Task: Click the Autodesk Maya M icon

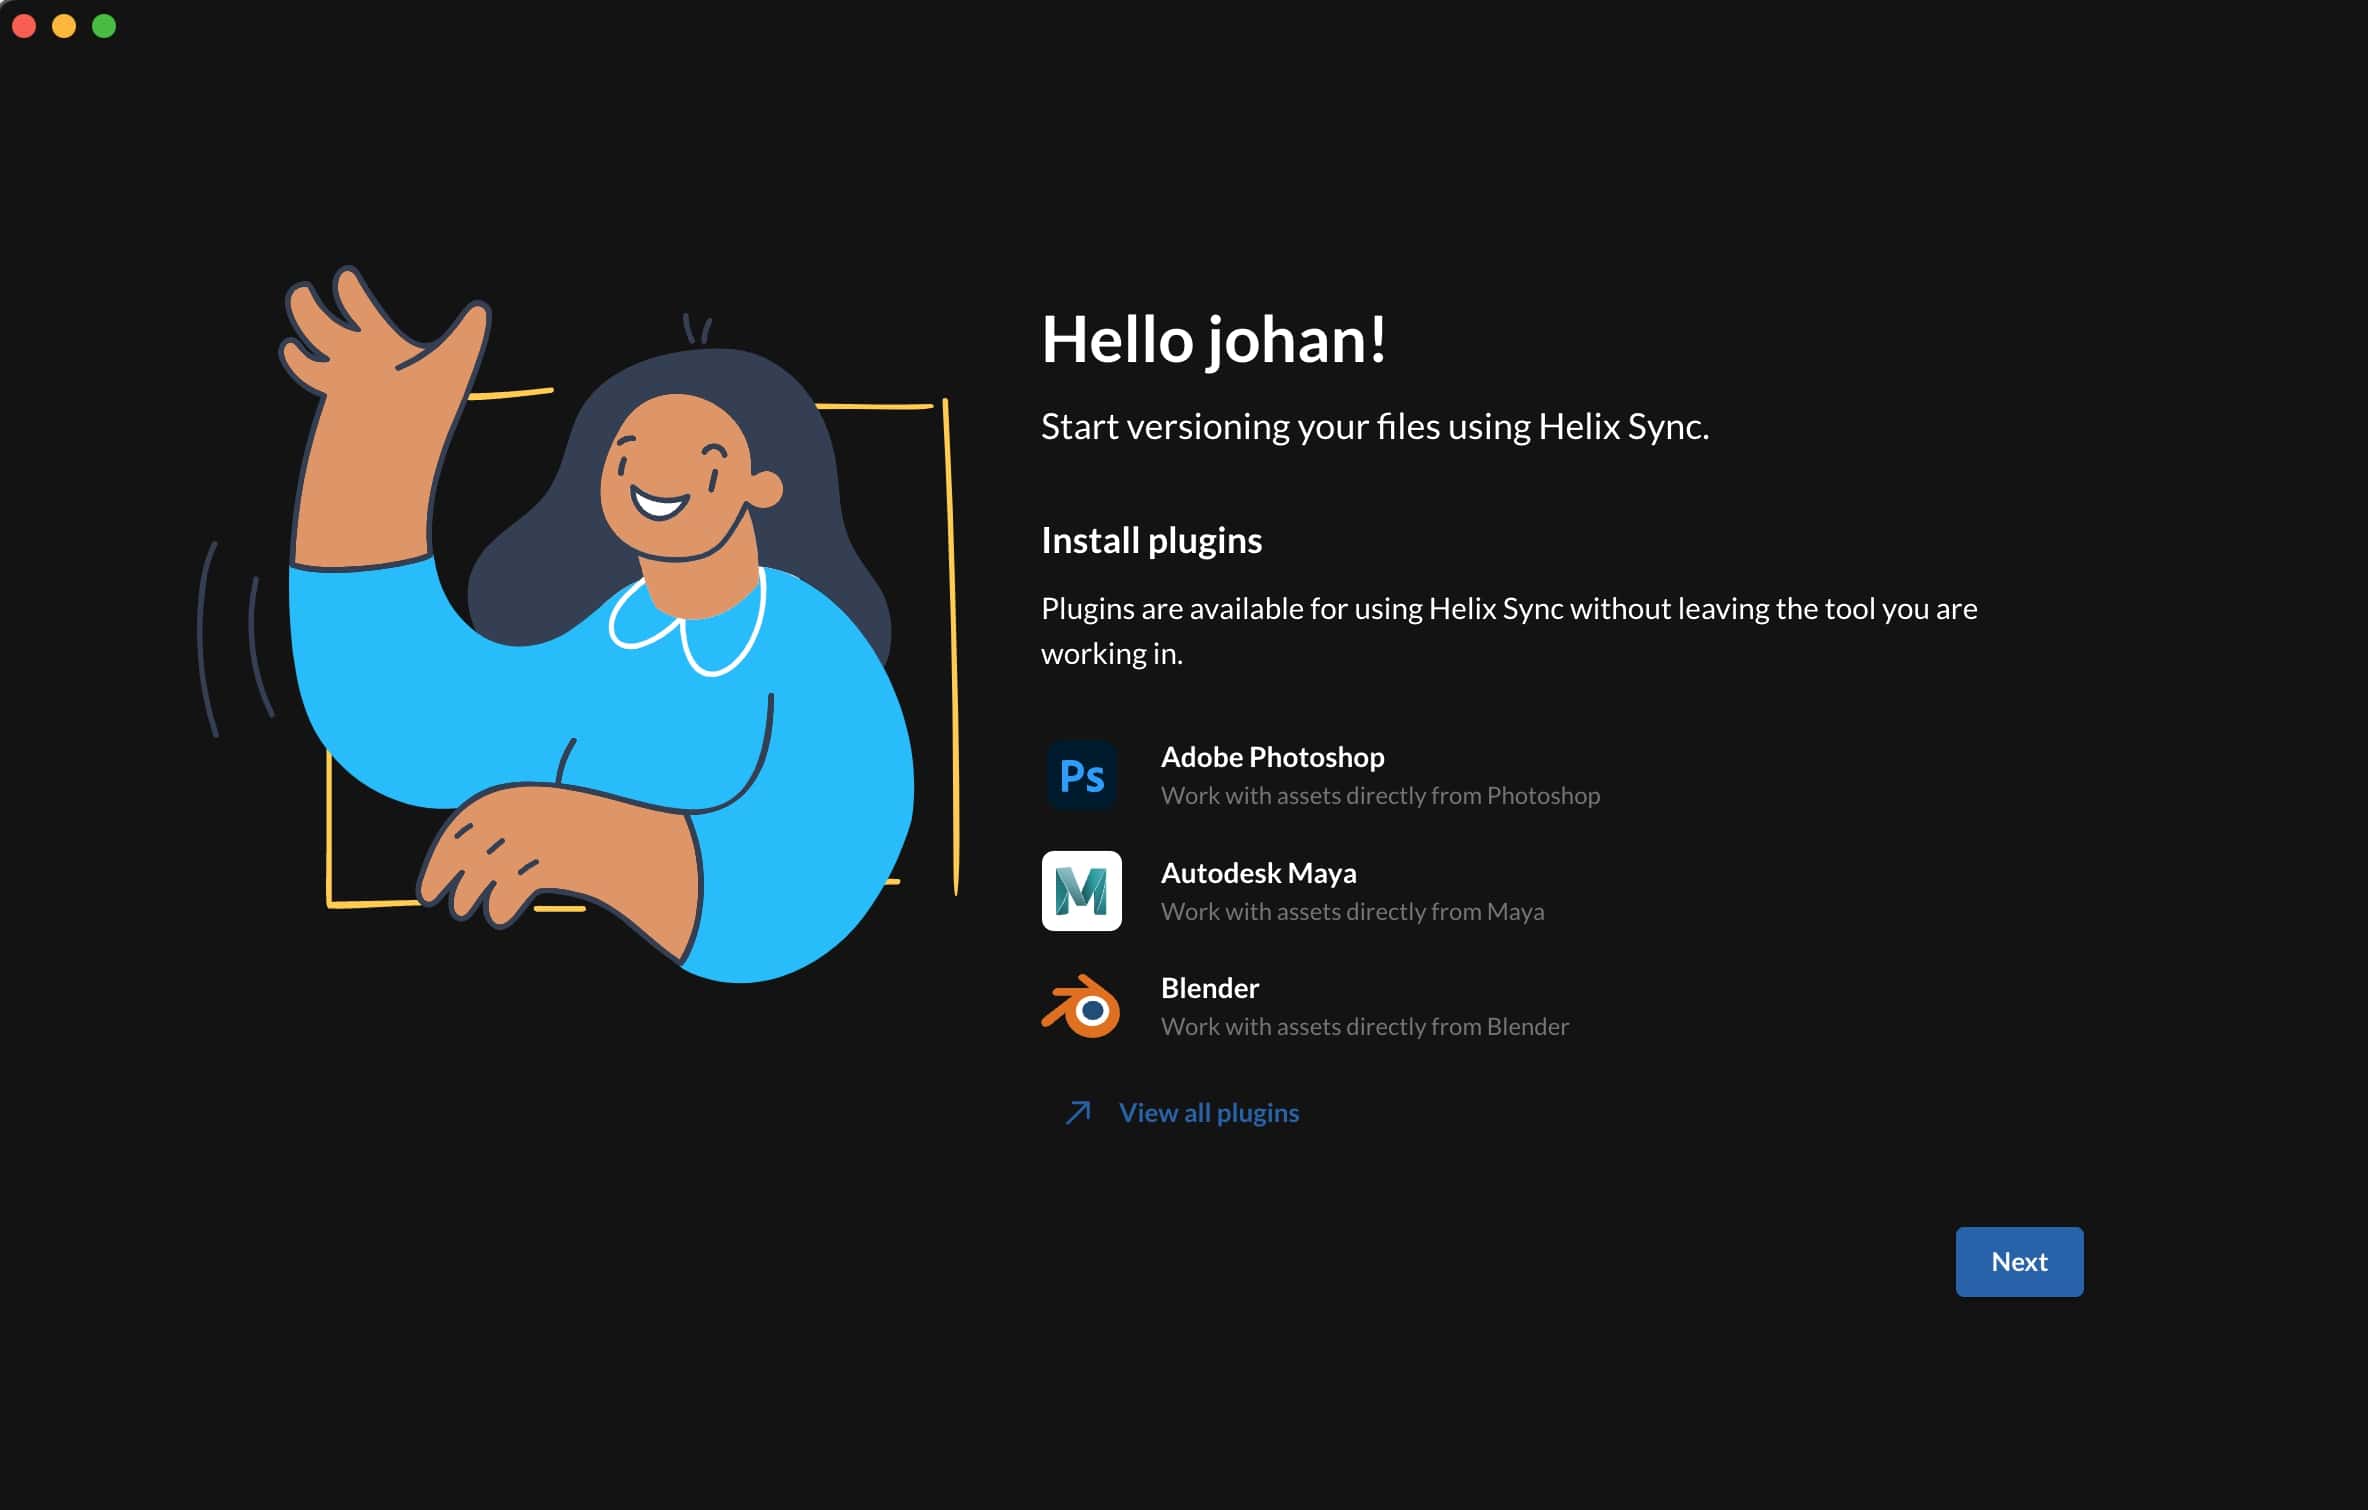Action: [x=1081, y=891]
